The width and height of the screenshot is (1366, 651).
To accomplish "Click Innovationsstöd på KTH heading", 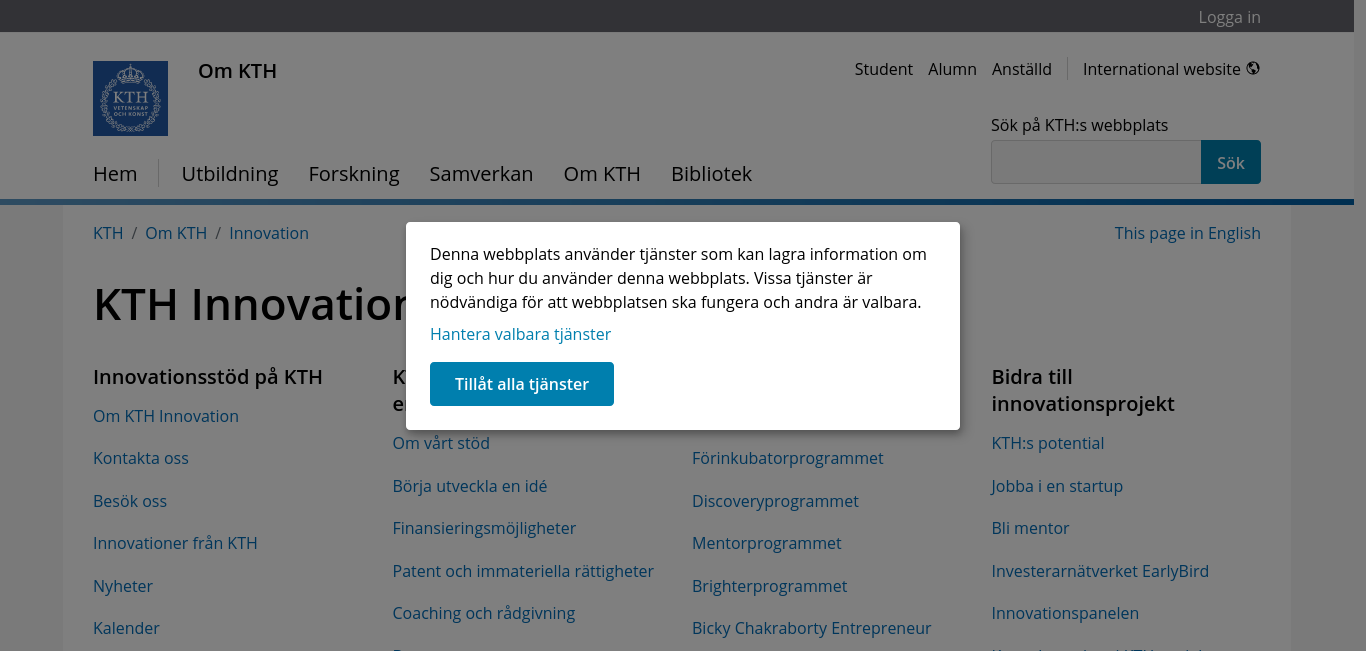I will (208, 377).
